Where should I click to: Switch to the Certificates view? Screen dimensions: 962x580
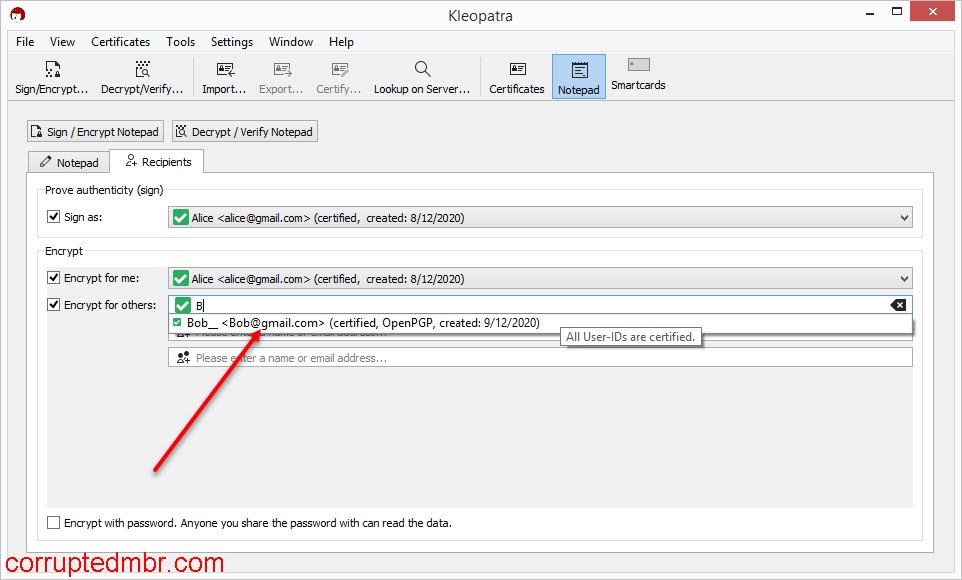point(515,75)
